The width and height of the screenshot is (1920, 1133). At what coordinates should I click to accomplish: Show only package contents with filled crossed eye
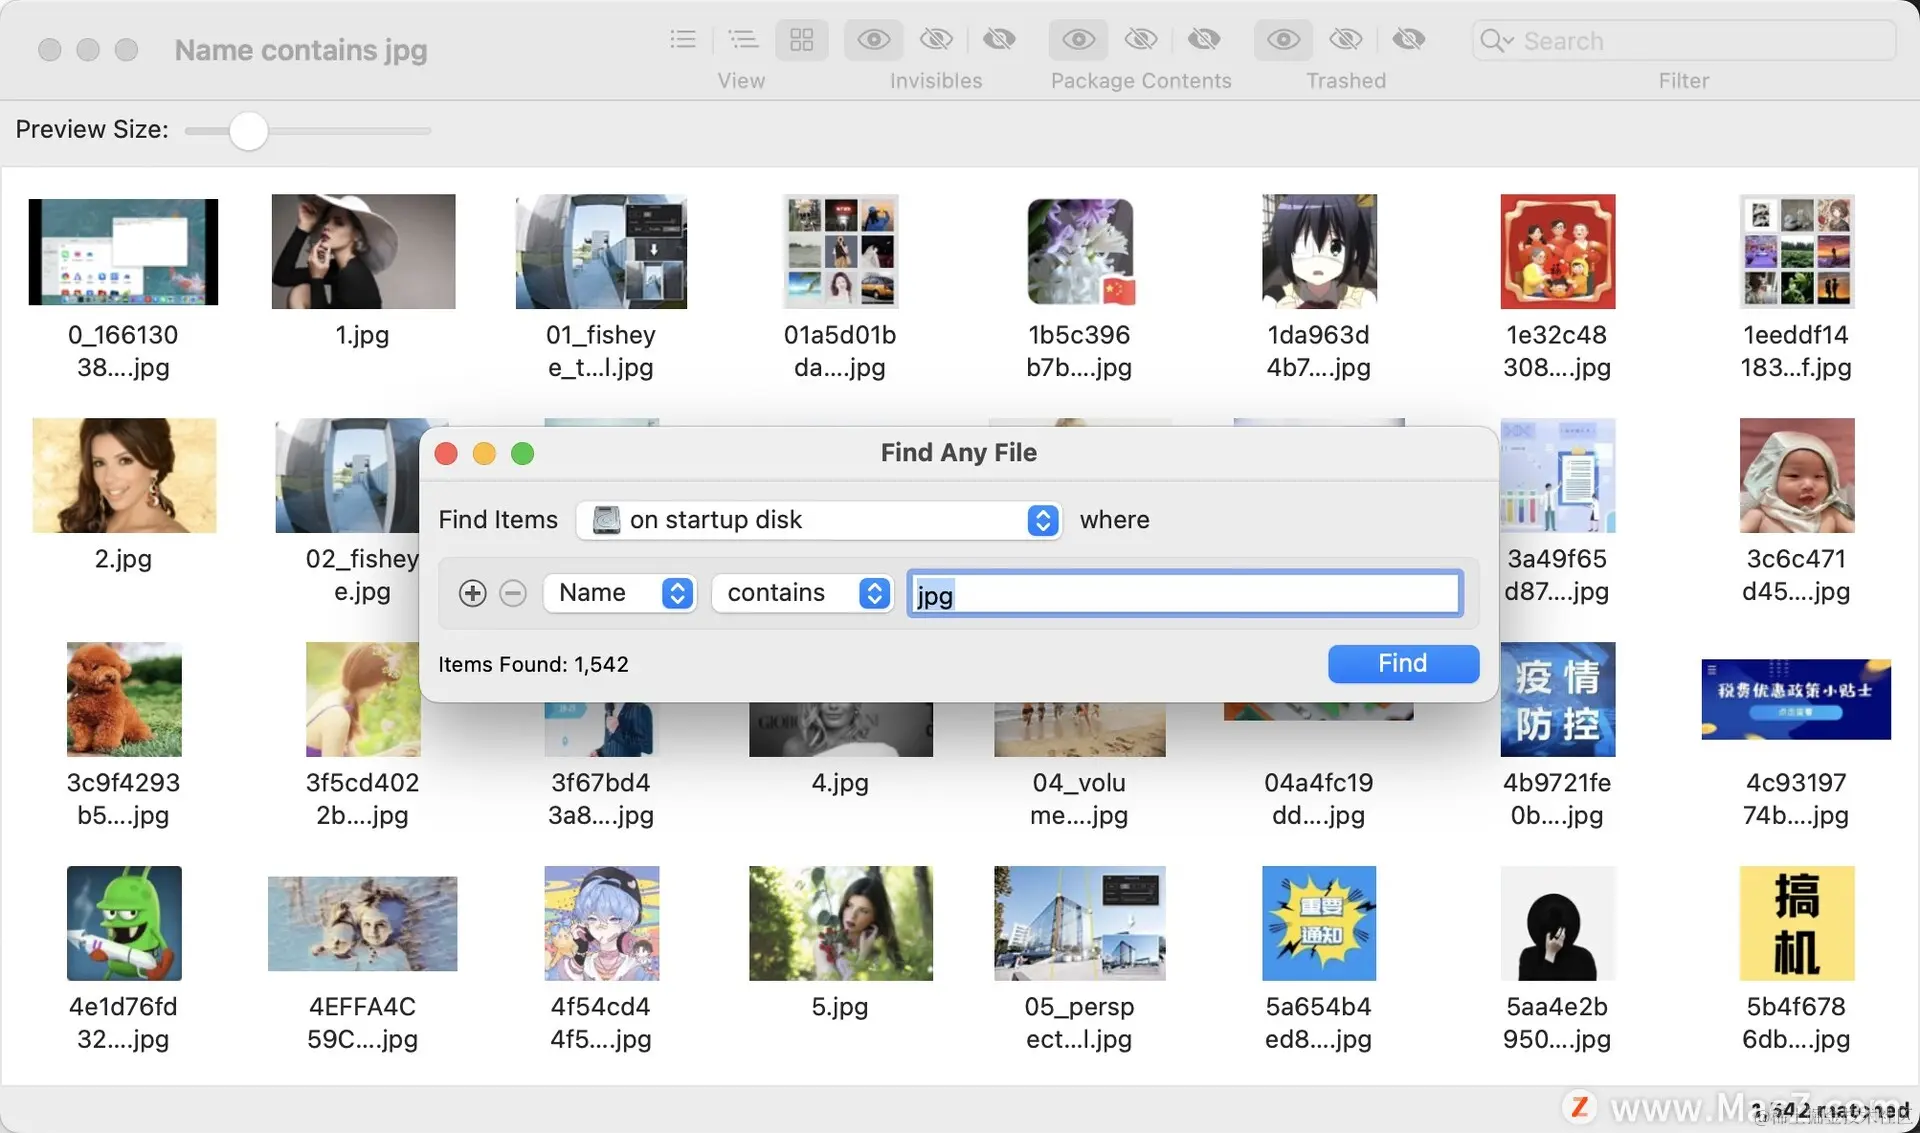point(1203,40)
